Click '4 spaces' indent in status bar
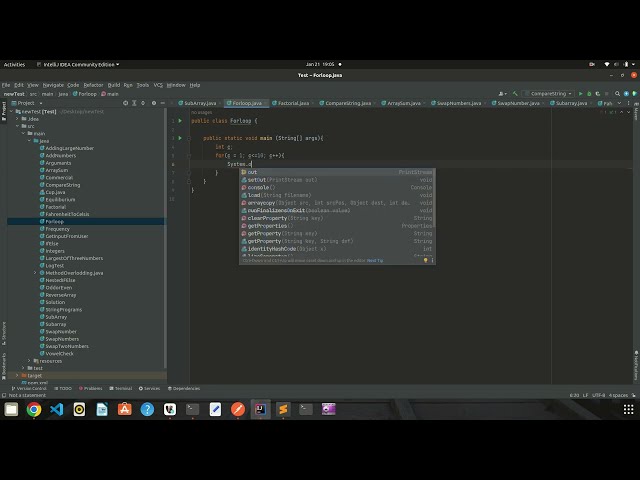This screenshot has width=640, height=480. [618, 395]
